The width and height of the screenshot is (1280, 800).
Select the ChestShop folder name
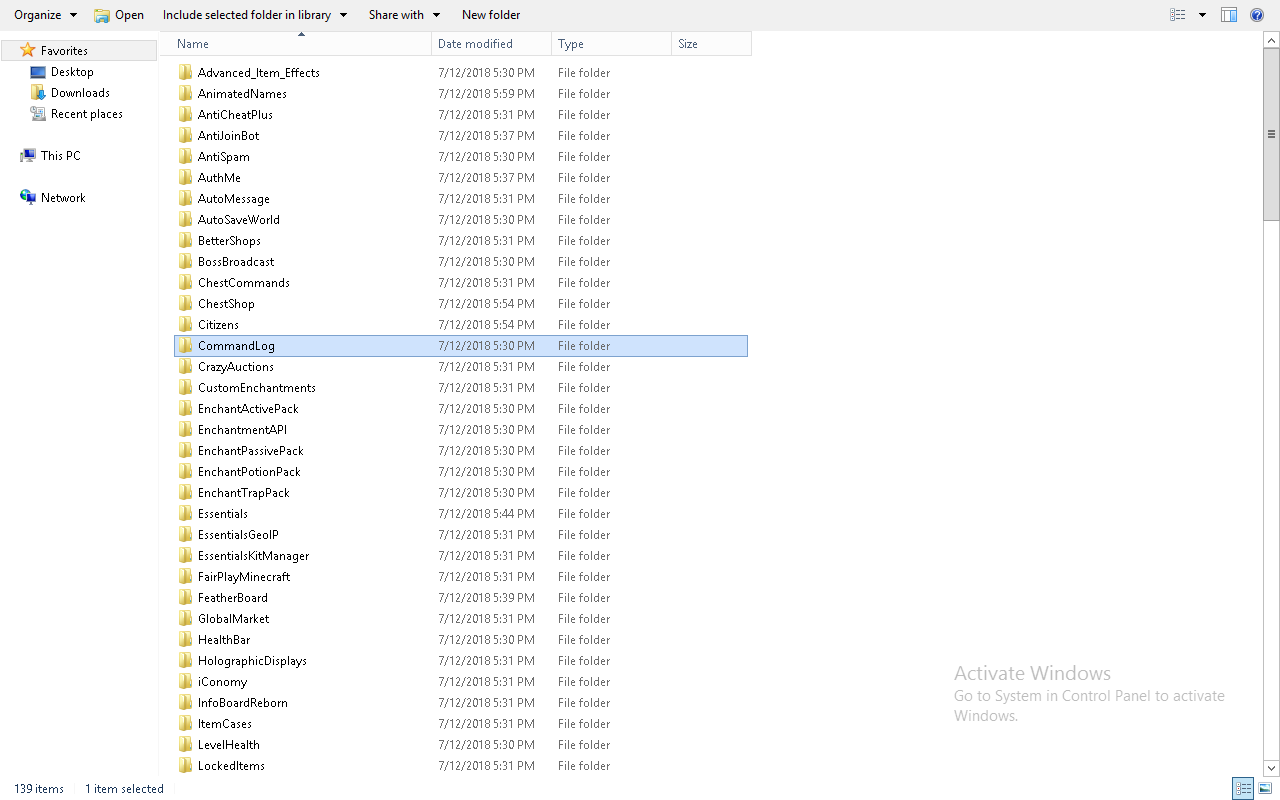[226, 304]
